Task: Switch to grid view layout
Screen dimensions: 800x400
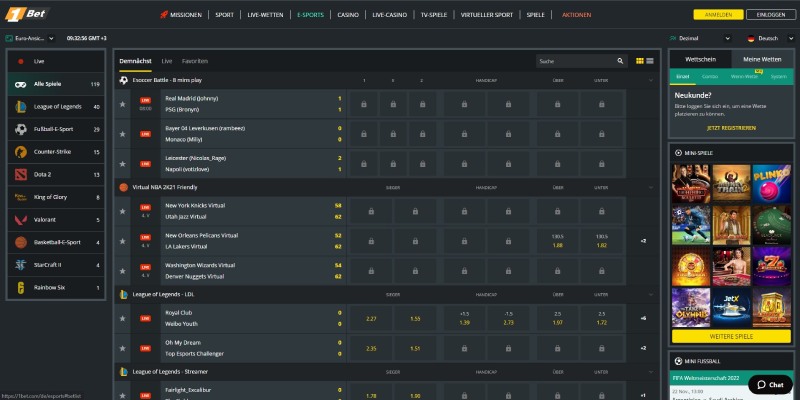Action: pyautogui.click(x=640, y=61)
